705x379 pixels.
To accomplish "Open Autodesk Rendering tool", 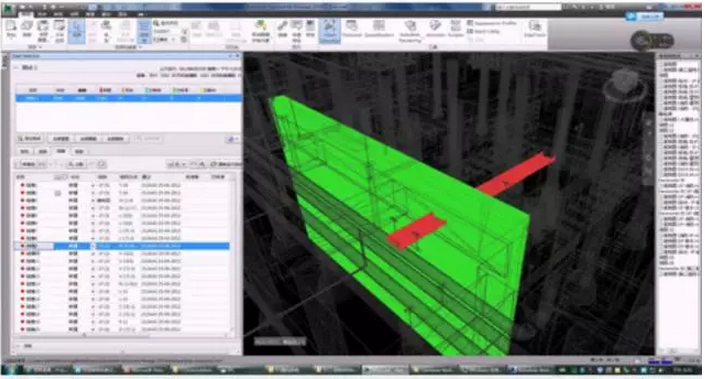I will [x=410, y=31].
